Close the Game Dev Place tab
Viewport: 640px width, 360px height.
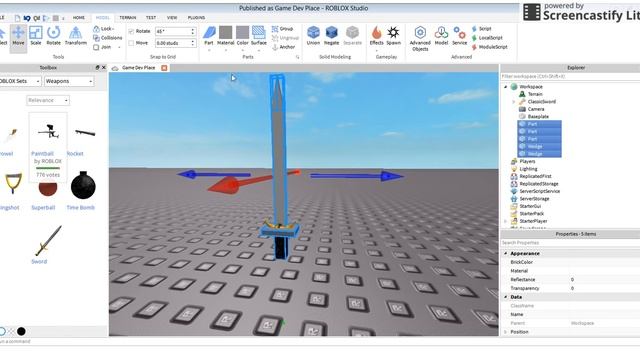coord(164,68)
